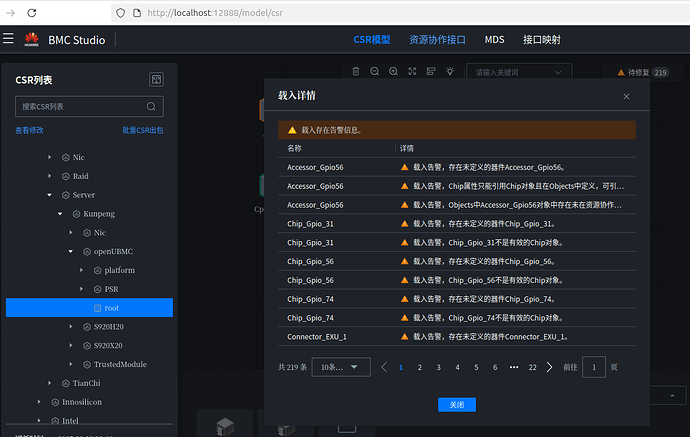Go to the next page of alerts
The width and height of the screenshot is (690, 437).
(x=549, y=367)
